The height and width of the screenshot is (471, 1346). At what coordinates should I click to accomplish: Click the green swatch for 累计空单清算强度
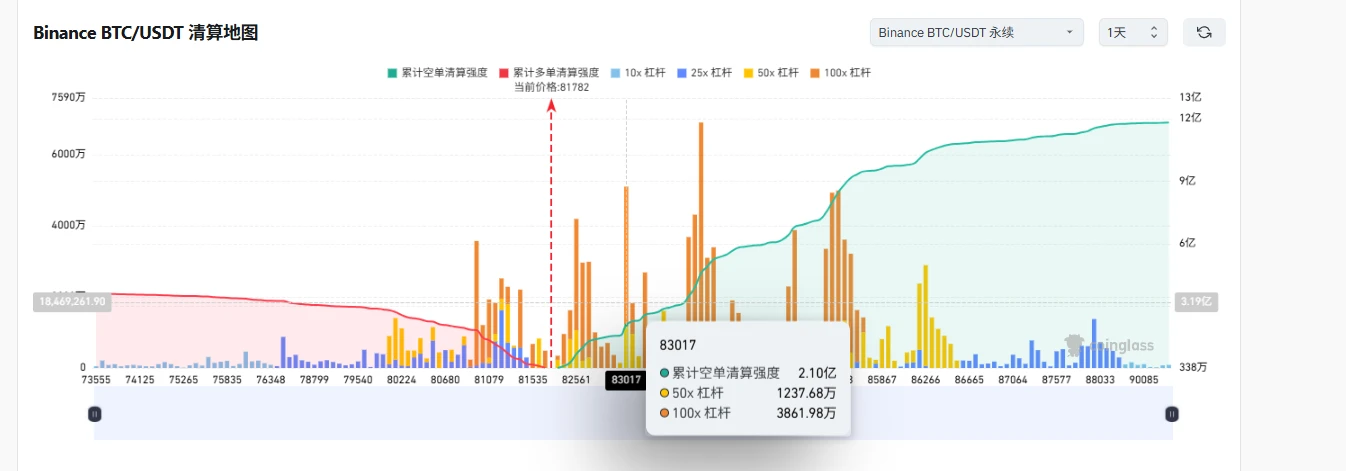(392, 73)
